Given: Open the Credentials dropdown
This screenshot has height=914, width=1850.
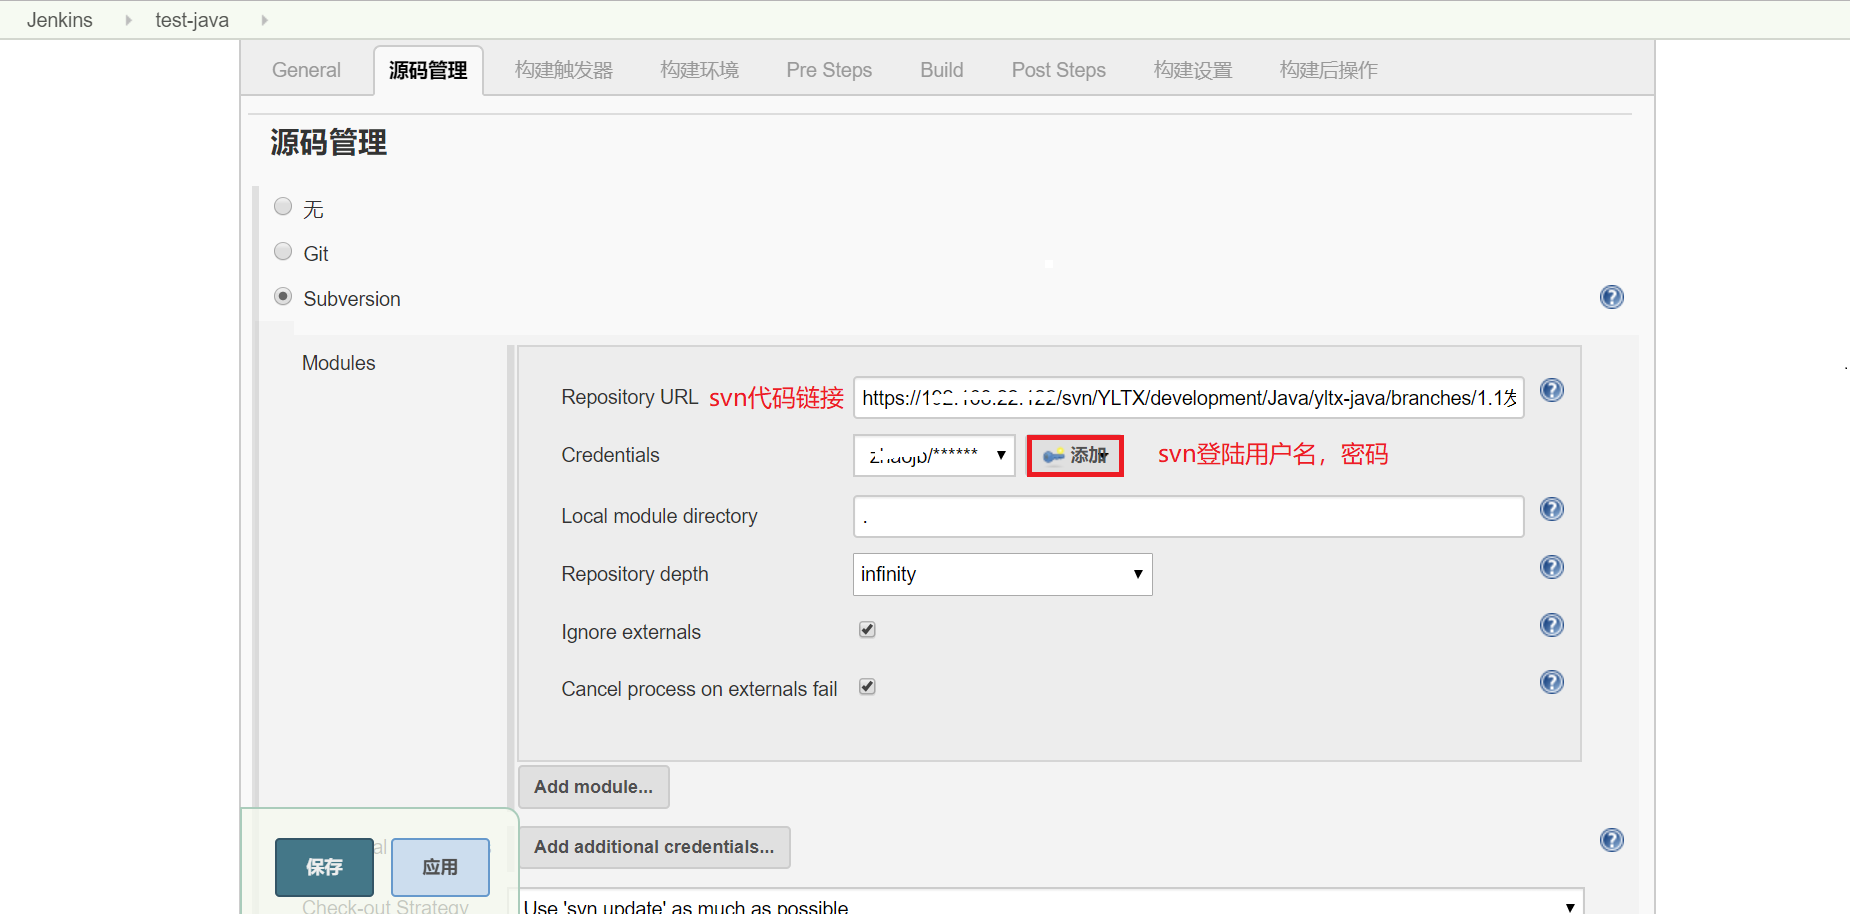Looking at the screenshot, I should click(x=934, y=455).
